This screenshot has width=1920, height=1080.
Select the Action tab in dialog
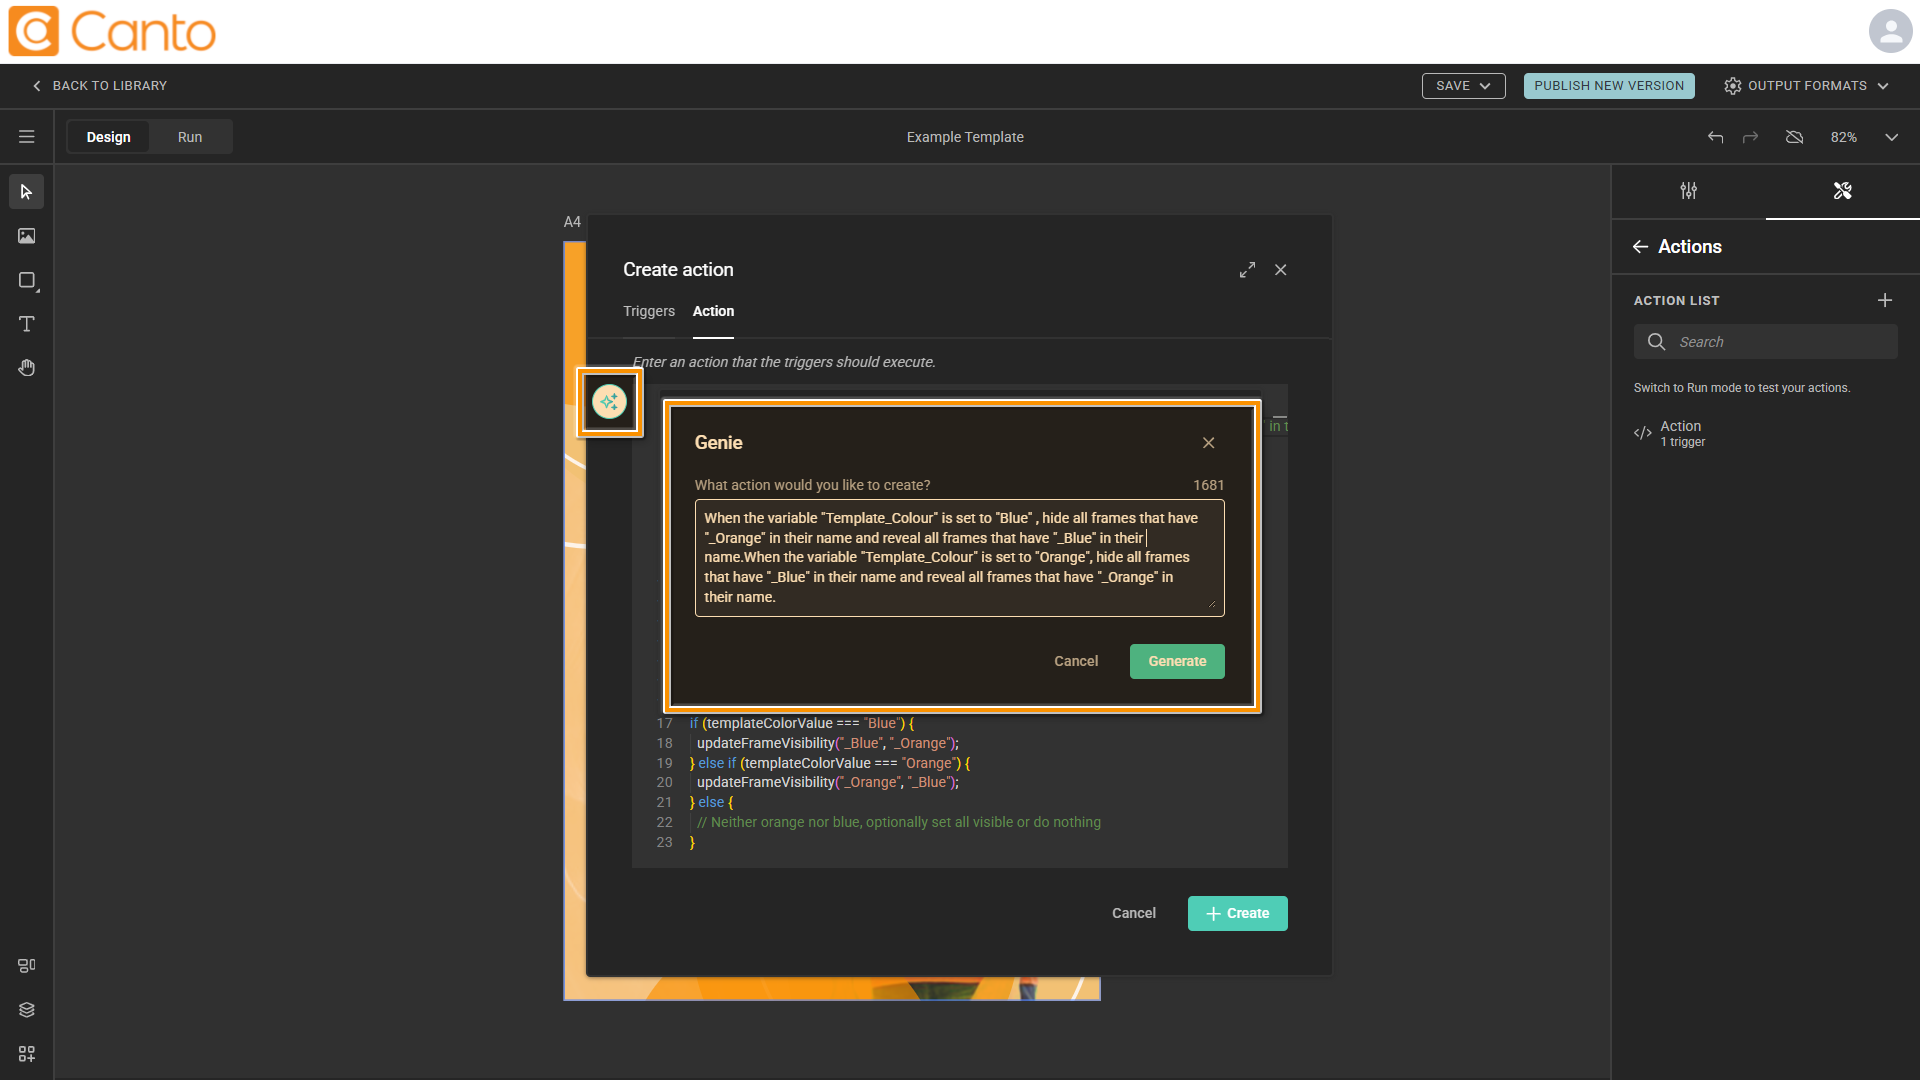[713, 311]
